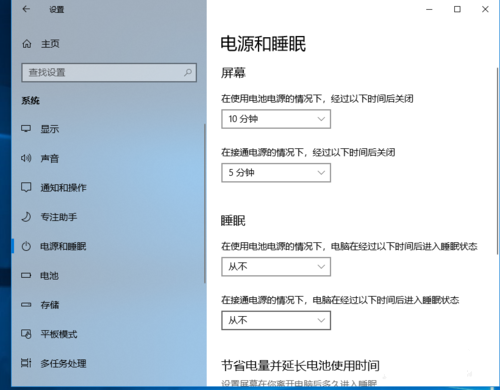
Task: Click the power icon beside 电源和睡眠
Action: [26, 246]
